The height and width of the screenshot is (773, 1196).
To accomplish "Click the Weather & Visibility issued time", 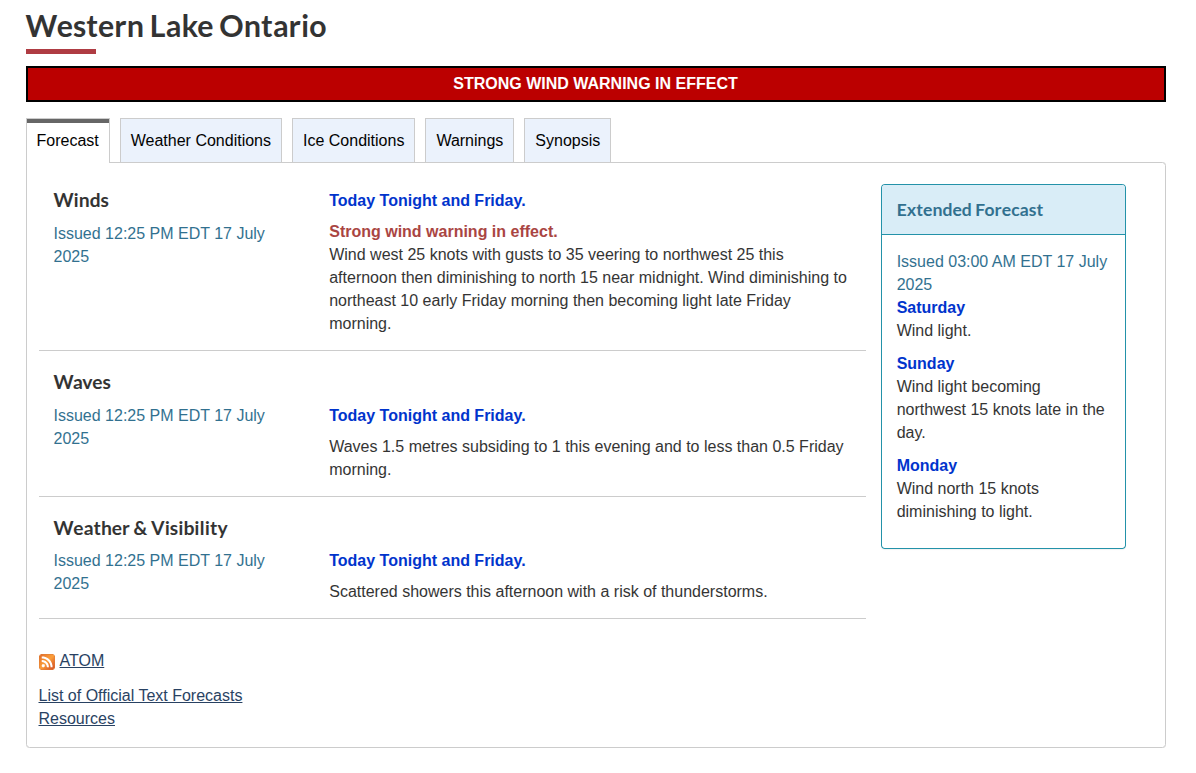I will point(159,572).
